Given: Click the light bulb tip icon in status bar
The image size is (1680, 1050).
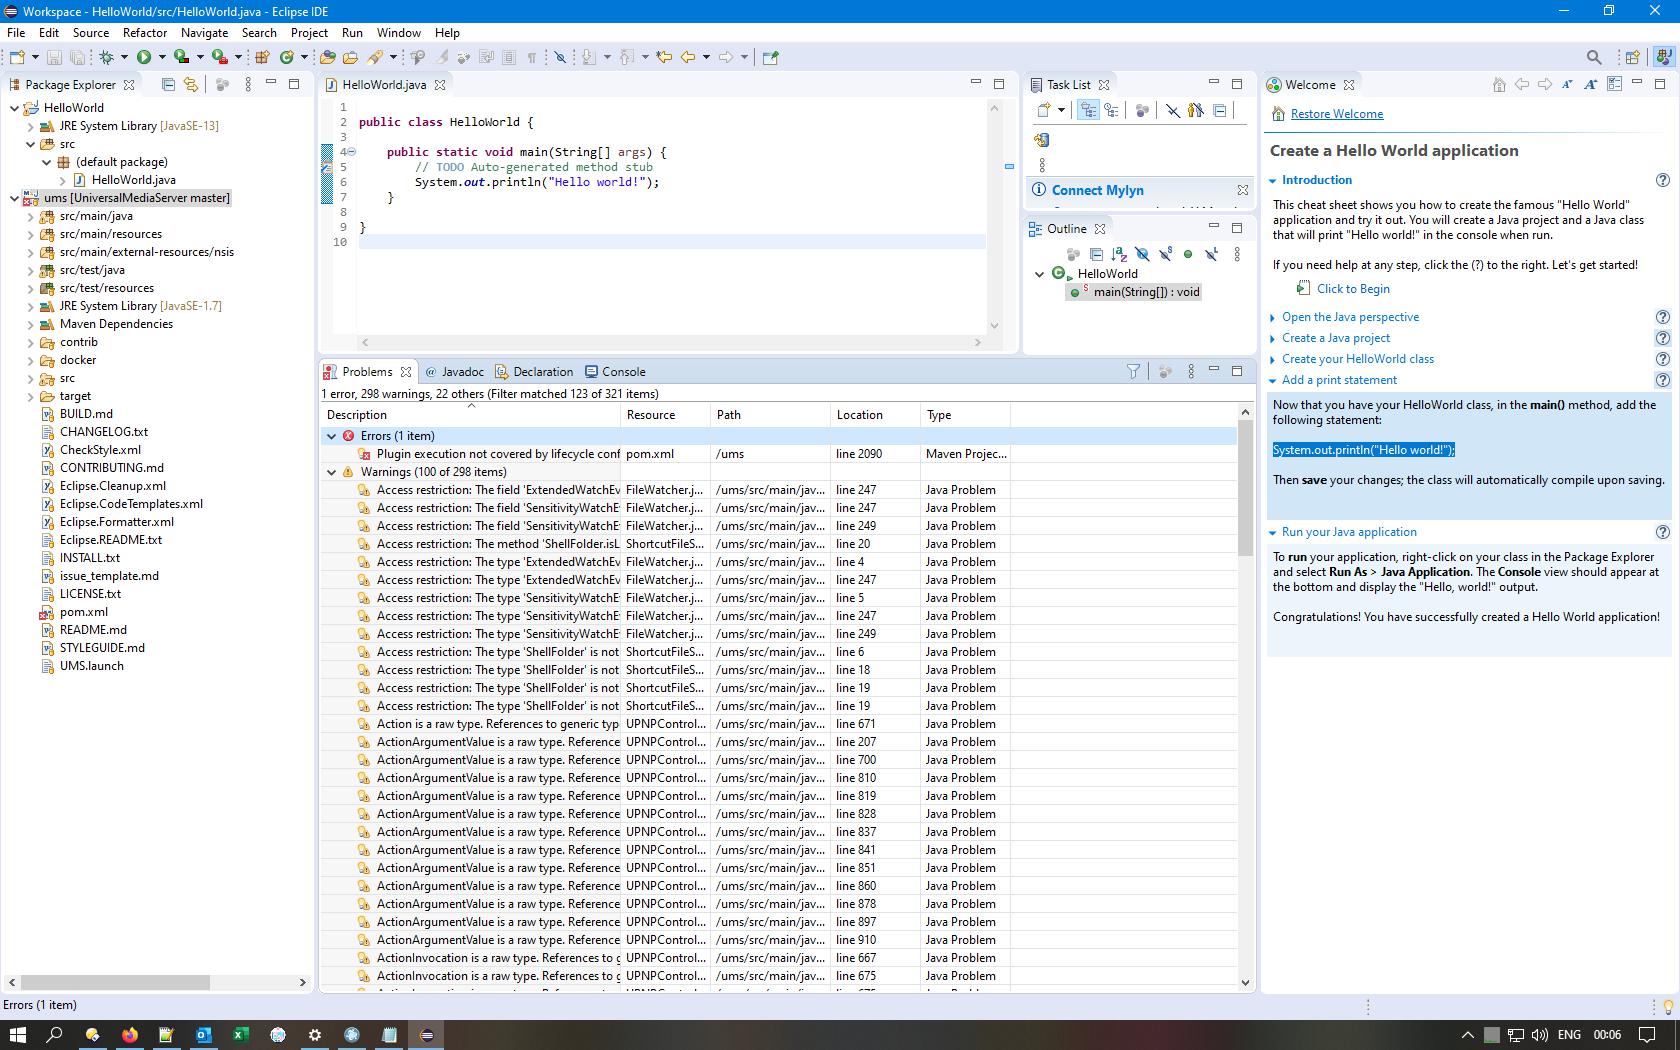Looking at the screenshot, I should [1667, 1006].
